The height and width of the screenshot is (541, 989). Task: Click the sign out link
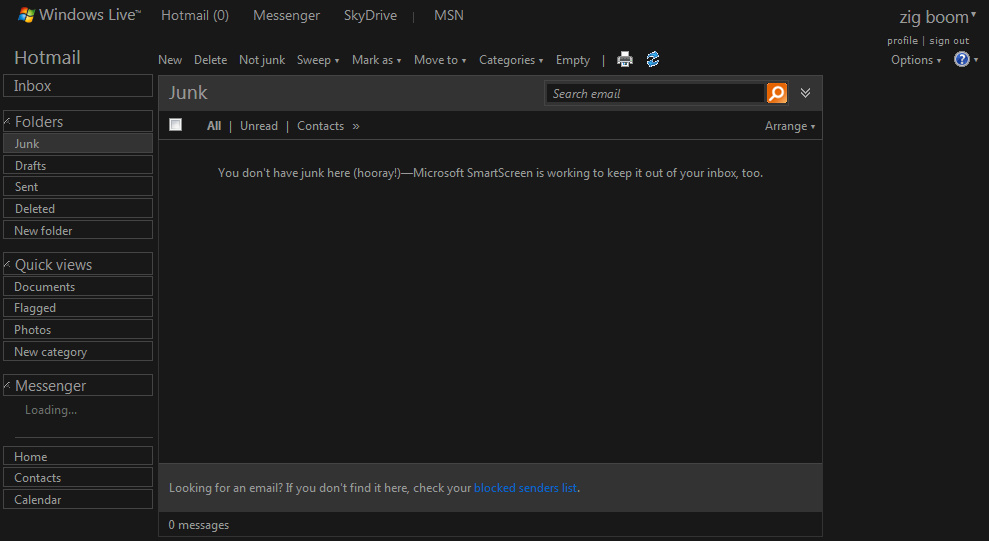pos(949,40)
